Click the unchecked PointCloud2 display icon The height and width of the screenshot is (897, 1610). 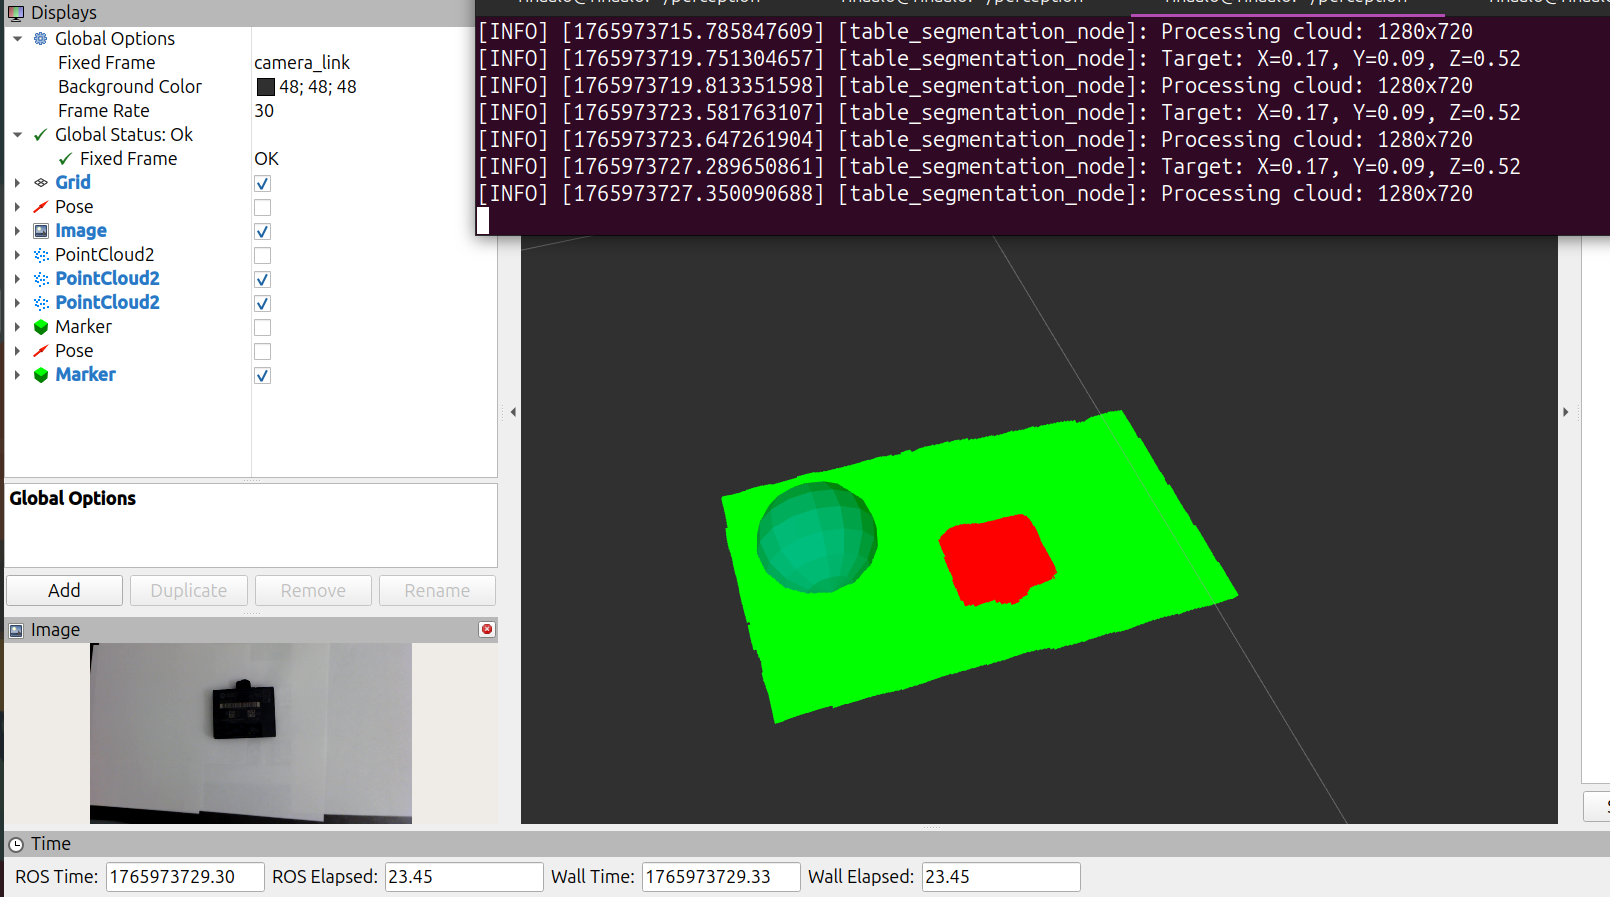click(41, 254)
